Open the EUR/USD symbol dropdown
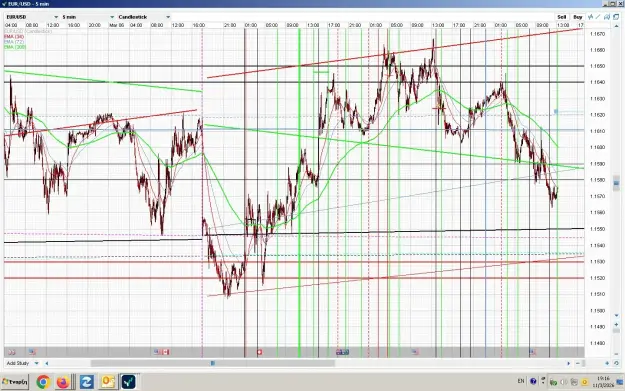Image resolution: width=625 pixels, height=391 pixels. tap(31, 17)
